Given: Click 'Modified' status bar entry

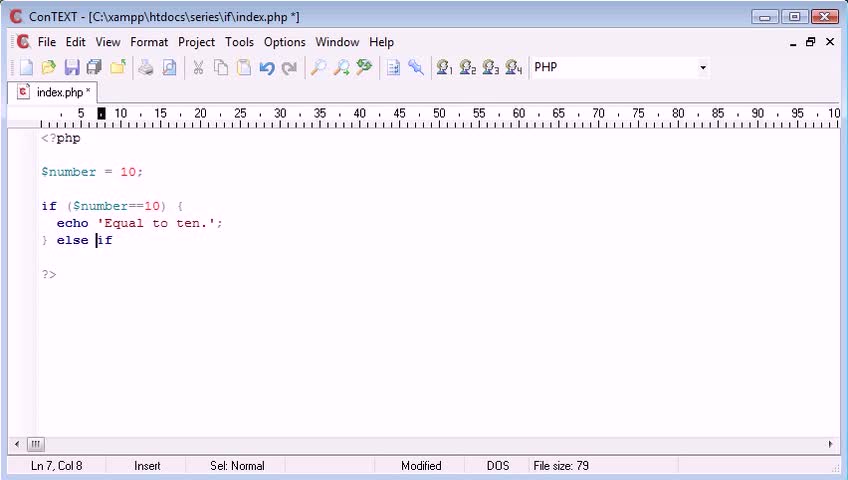Looking at the screenshot, I should click(x=421, y=466).
